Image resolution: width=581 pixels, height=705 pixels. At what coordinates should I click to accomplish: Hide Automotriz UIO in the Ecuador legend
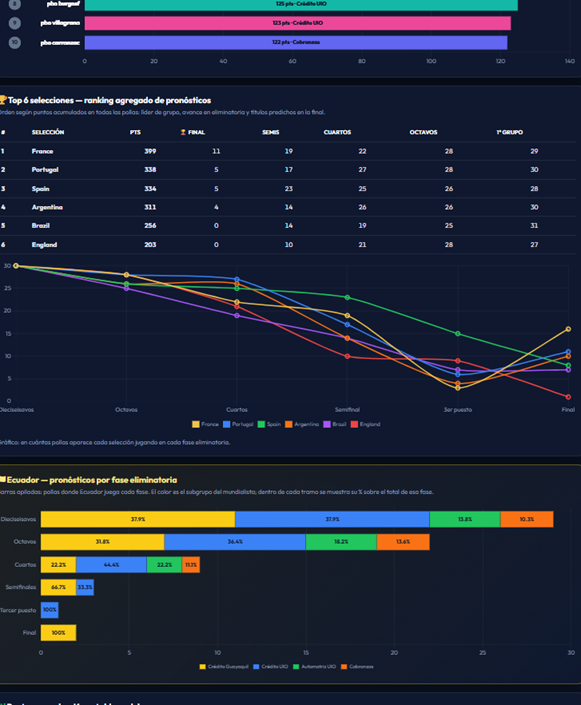314,666
